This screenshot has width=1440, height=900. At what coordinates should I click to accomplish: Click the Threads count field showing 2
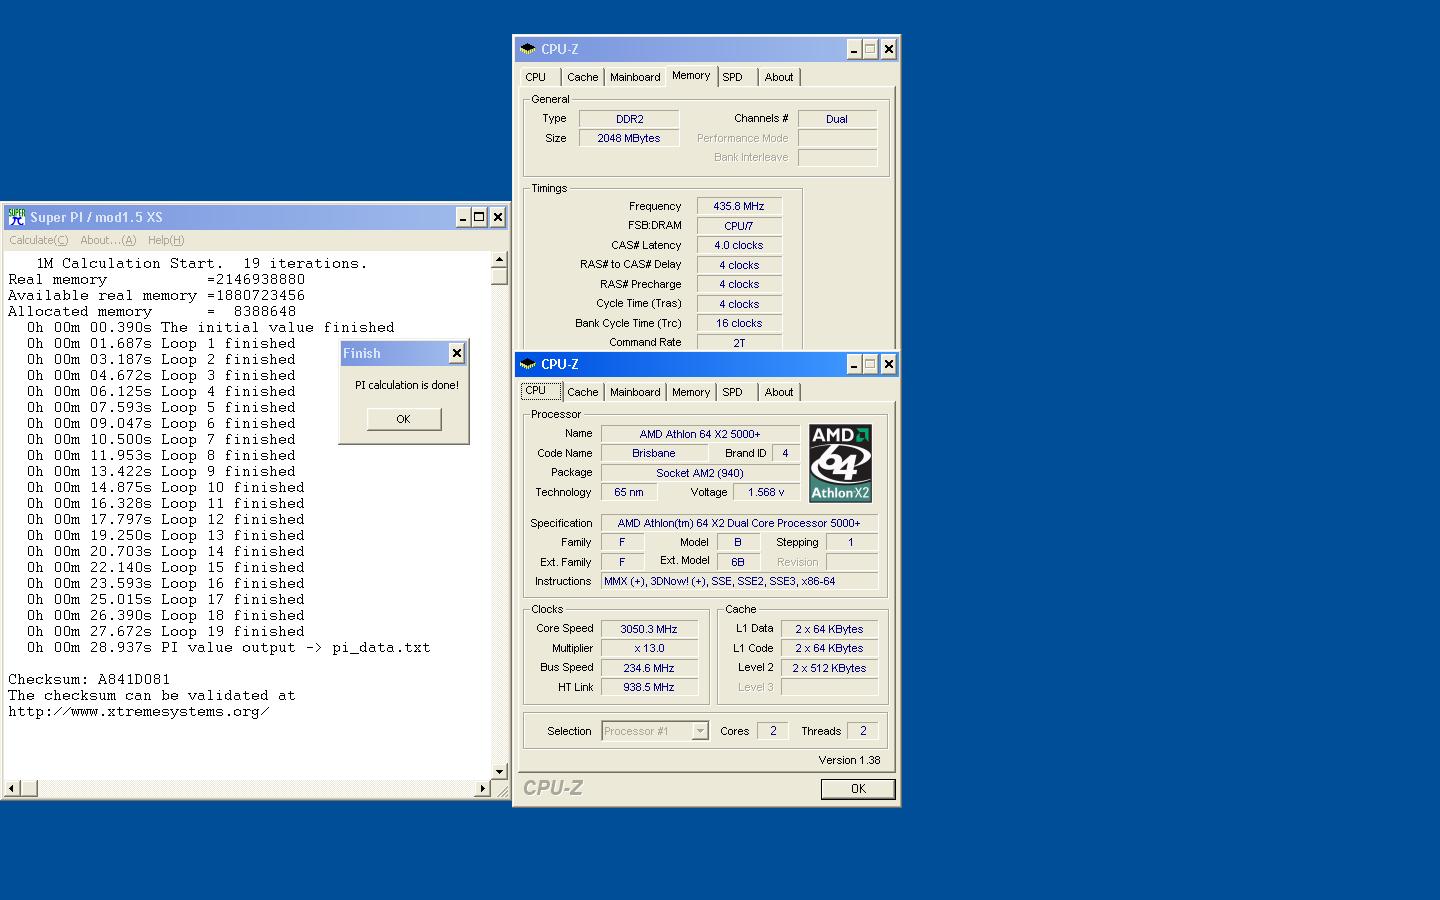coord(862,731)
